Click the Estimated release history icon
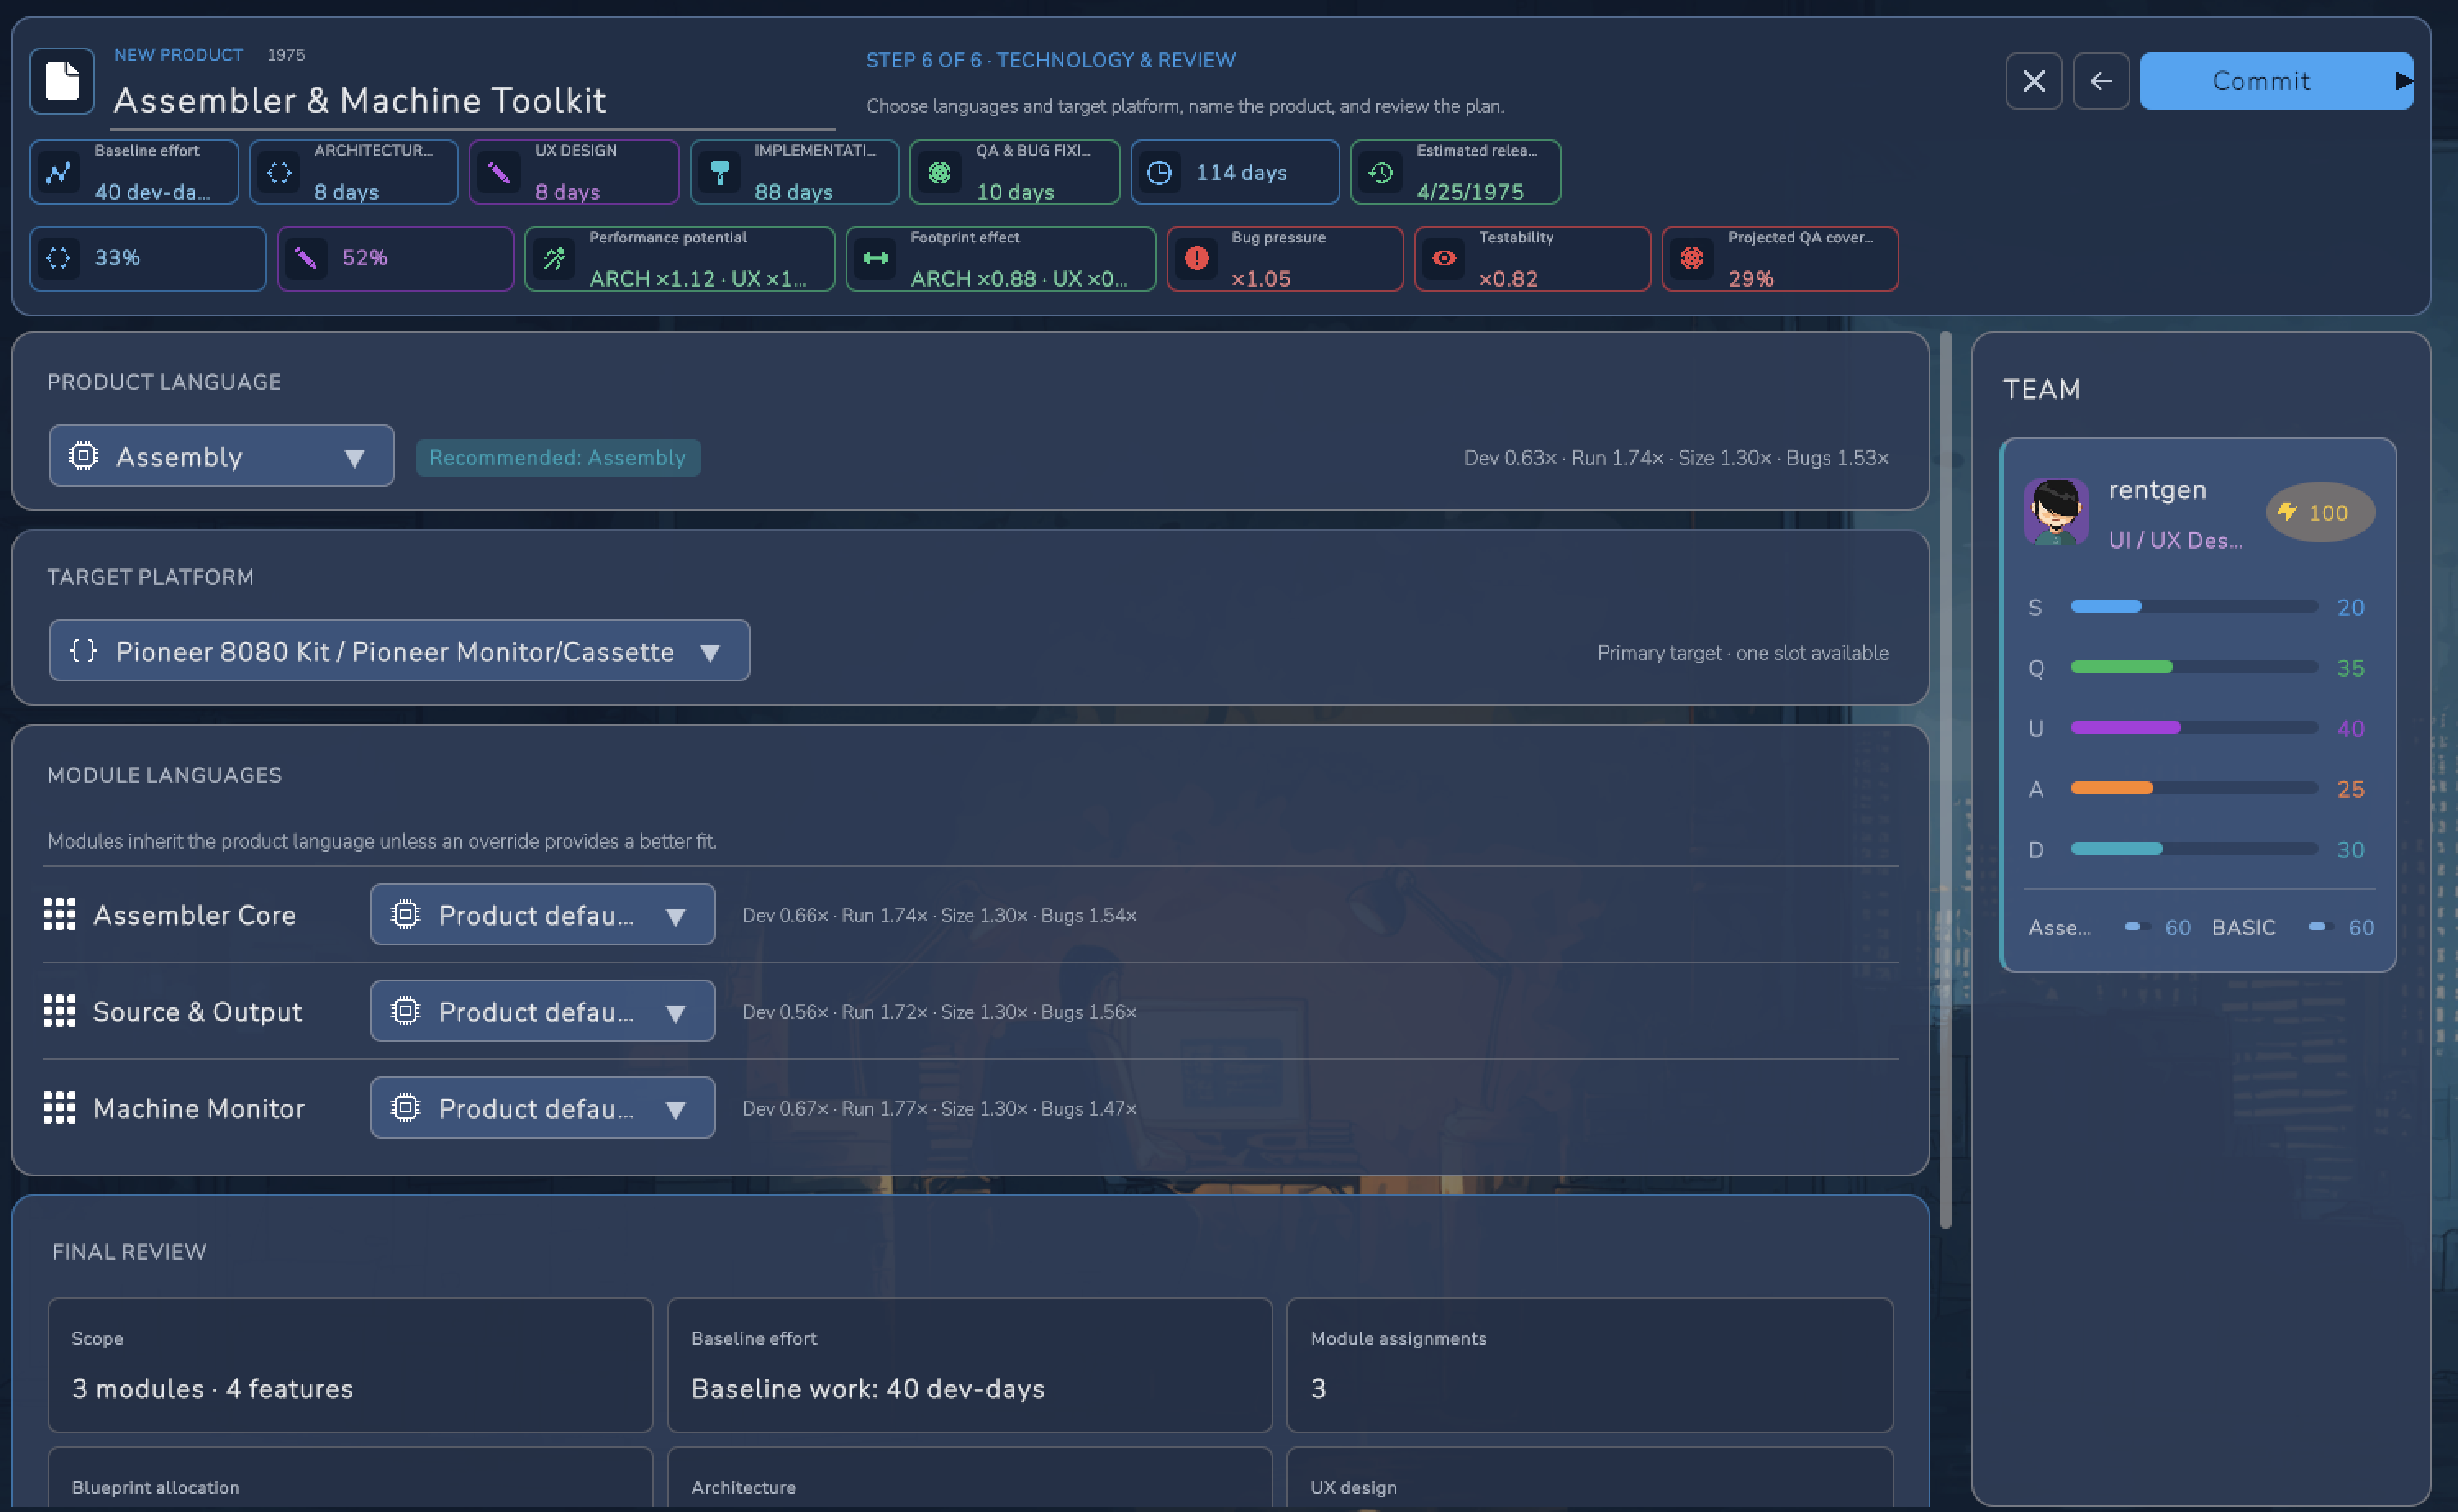 1381,172
